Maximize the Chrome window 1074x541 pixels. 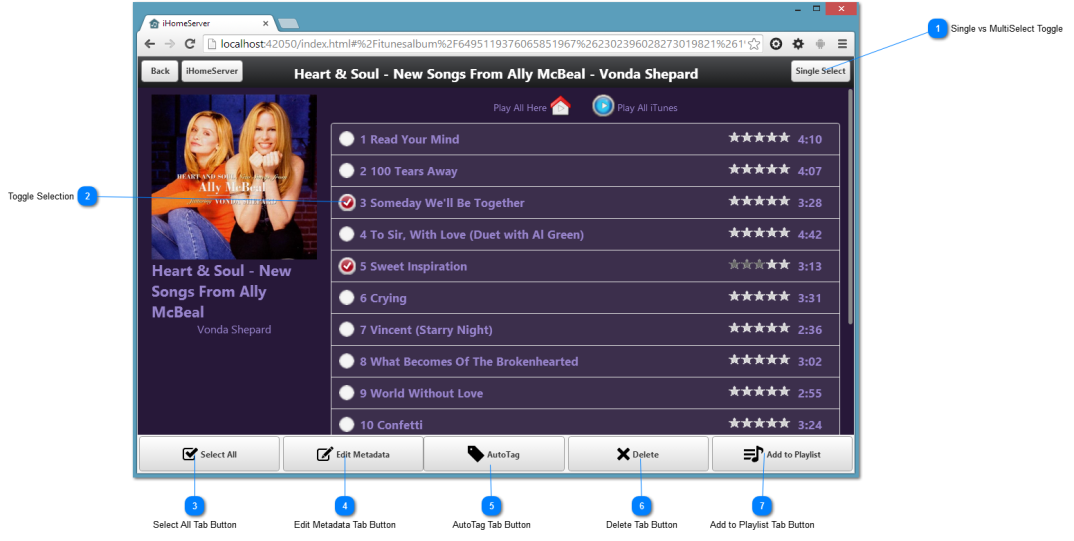[816, 8]
